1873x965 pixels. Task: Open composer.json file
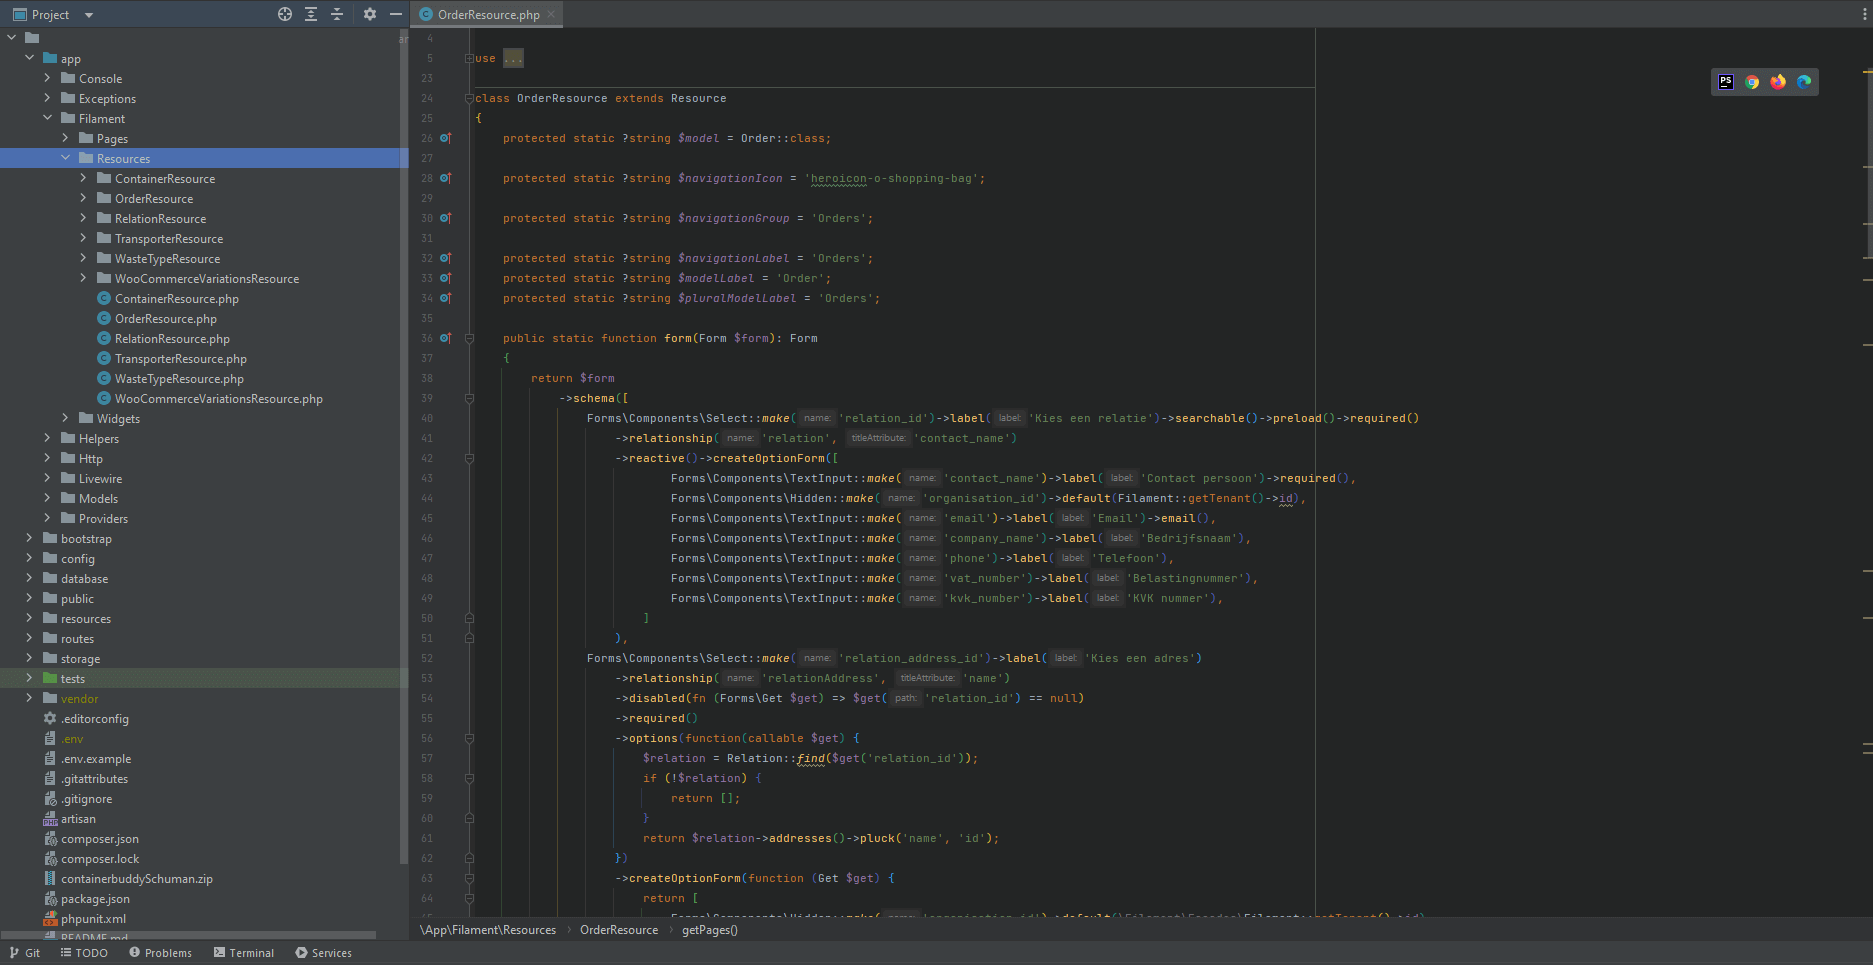pos(99,839)
